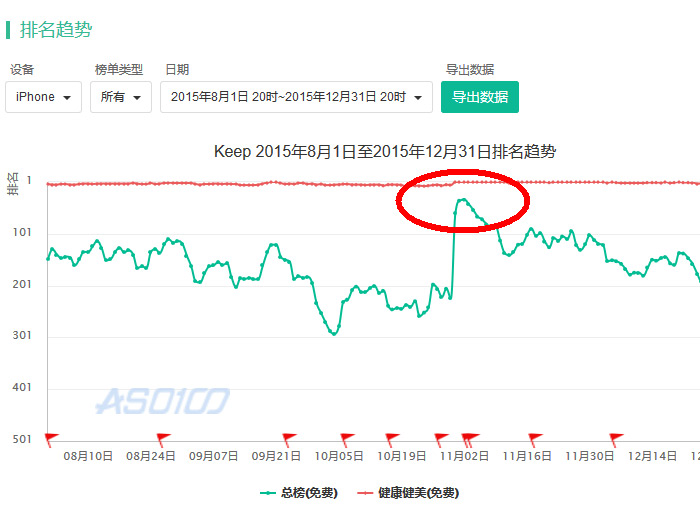700x508 pixels.
Task: Click the 设备 field label
Action: point(22,70)
